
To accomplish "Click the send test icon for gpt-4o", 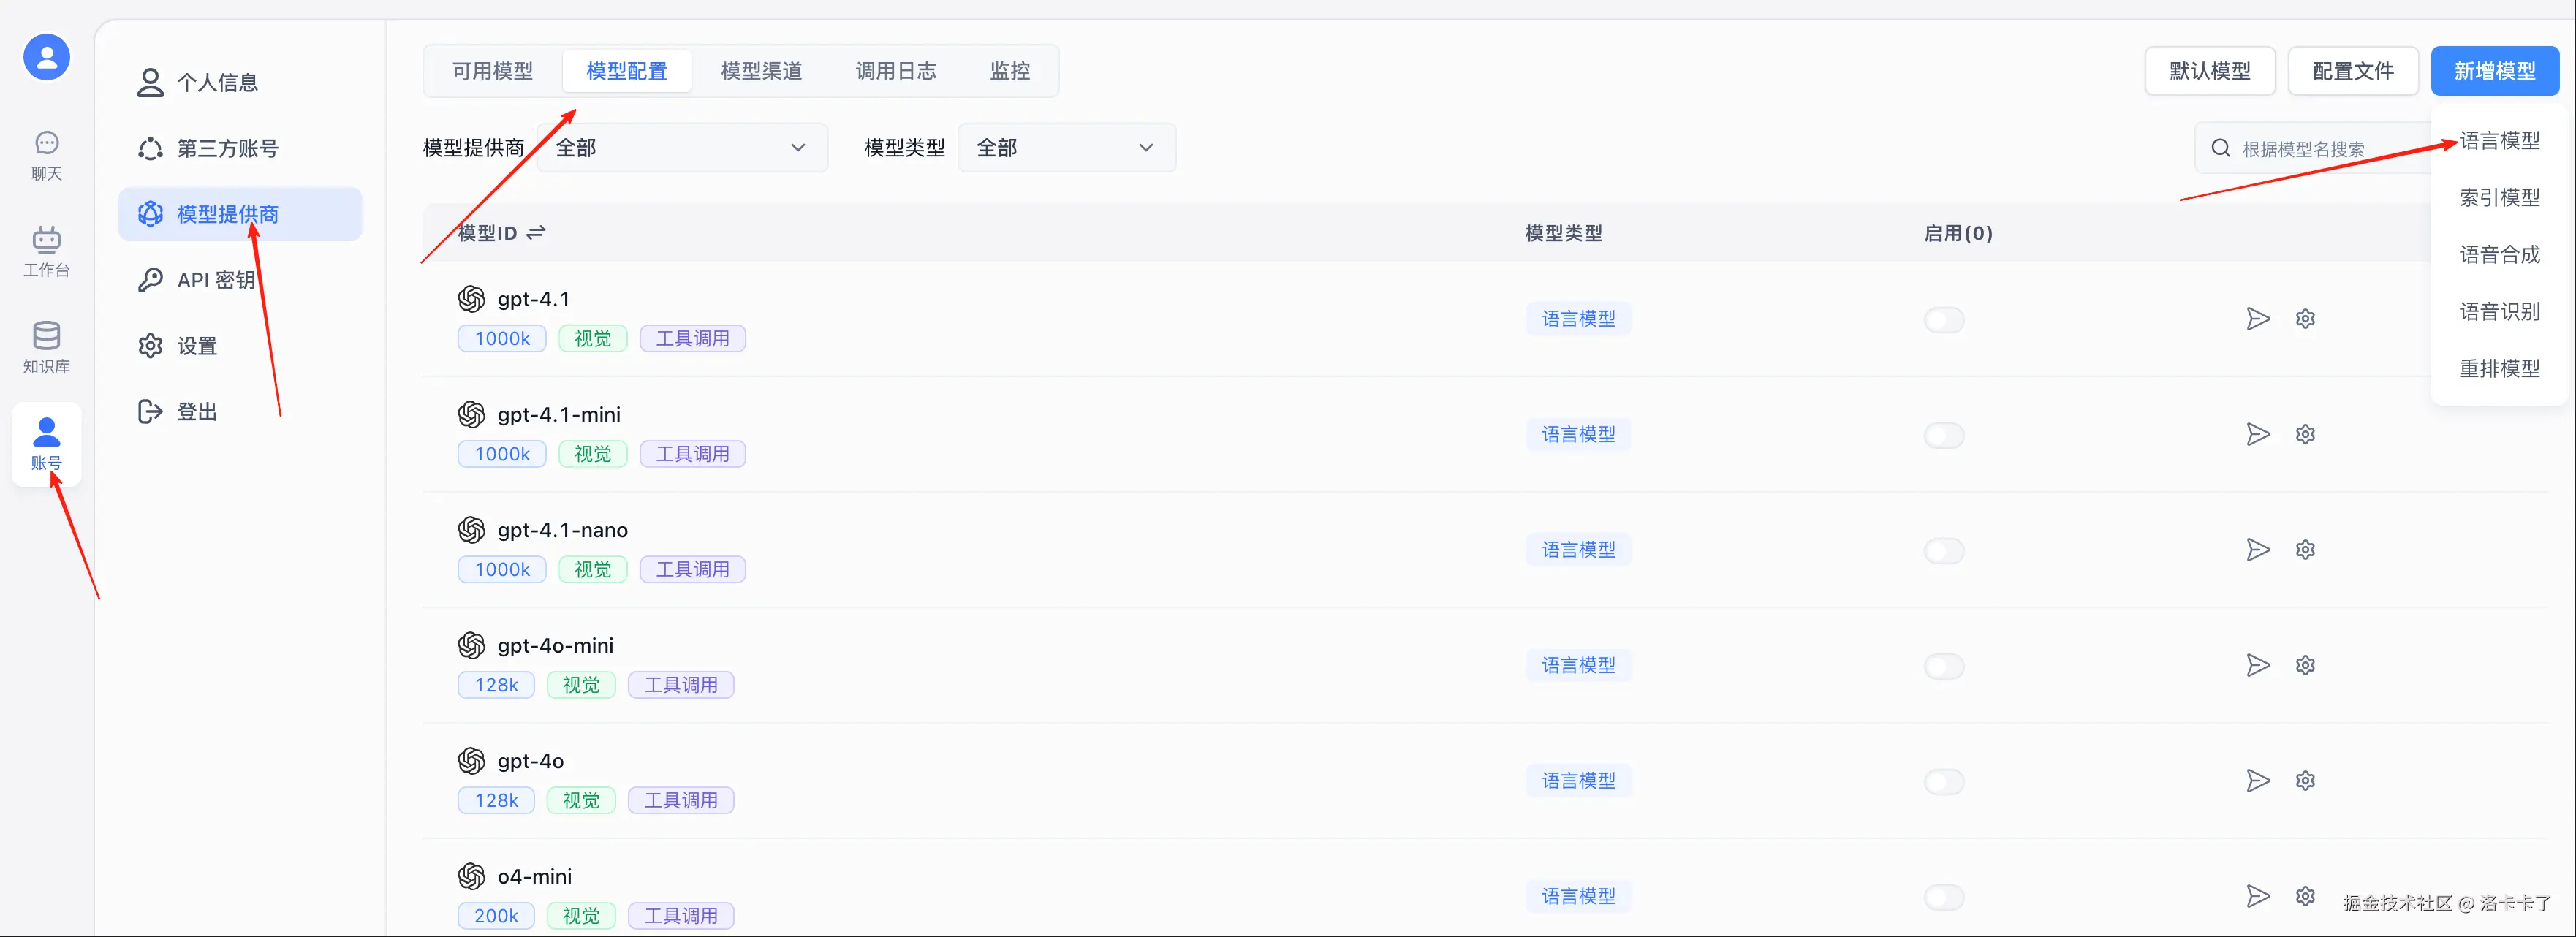I will [2257, 781].
